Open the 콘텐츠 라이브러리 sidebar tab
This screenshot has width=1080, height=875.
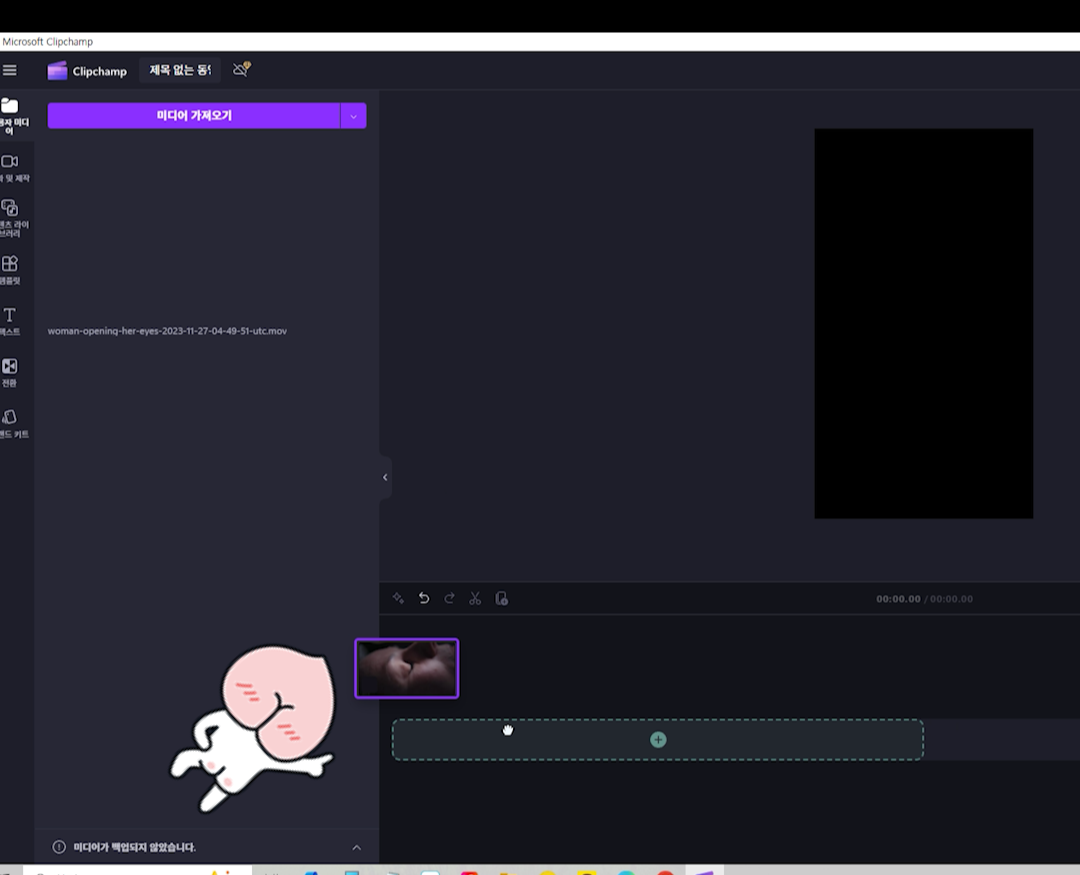(14, 218)
